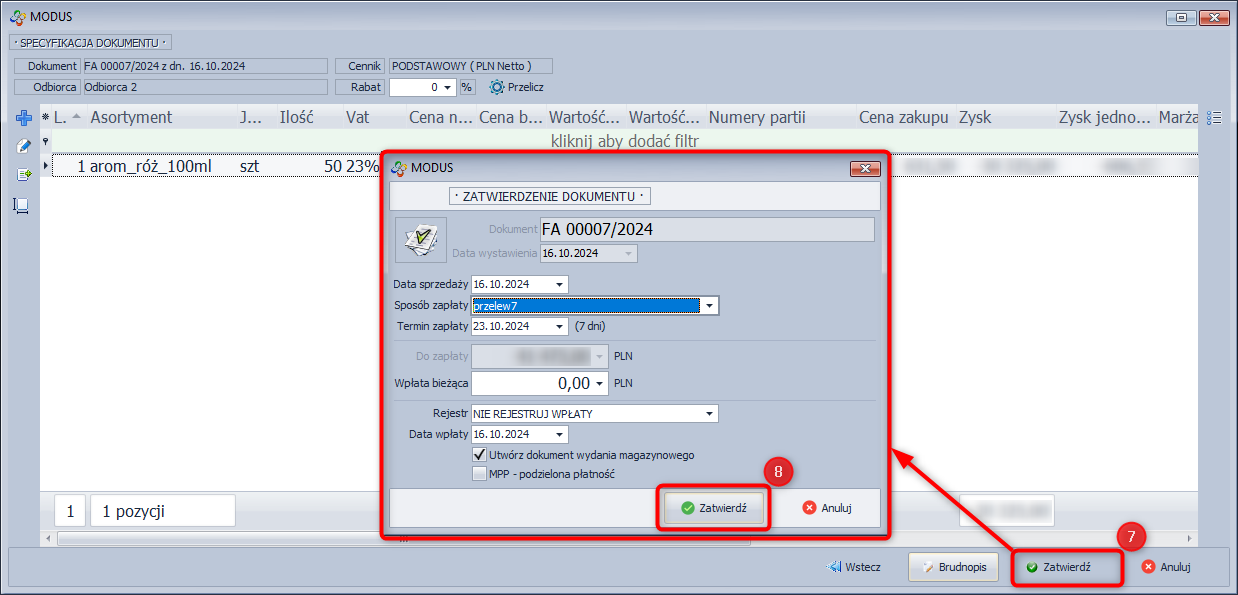
Task: Click the document approval checkmark icon
Action: 421,240
